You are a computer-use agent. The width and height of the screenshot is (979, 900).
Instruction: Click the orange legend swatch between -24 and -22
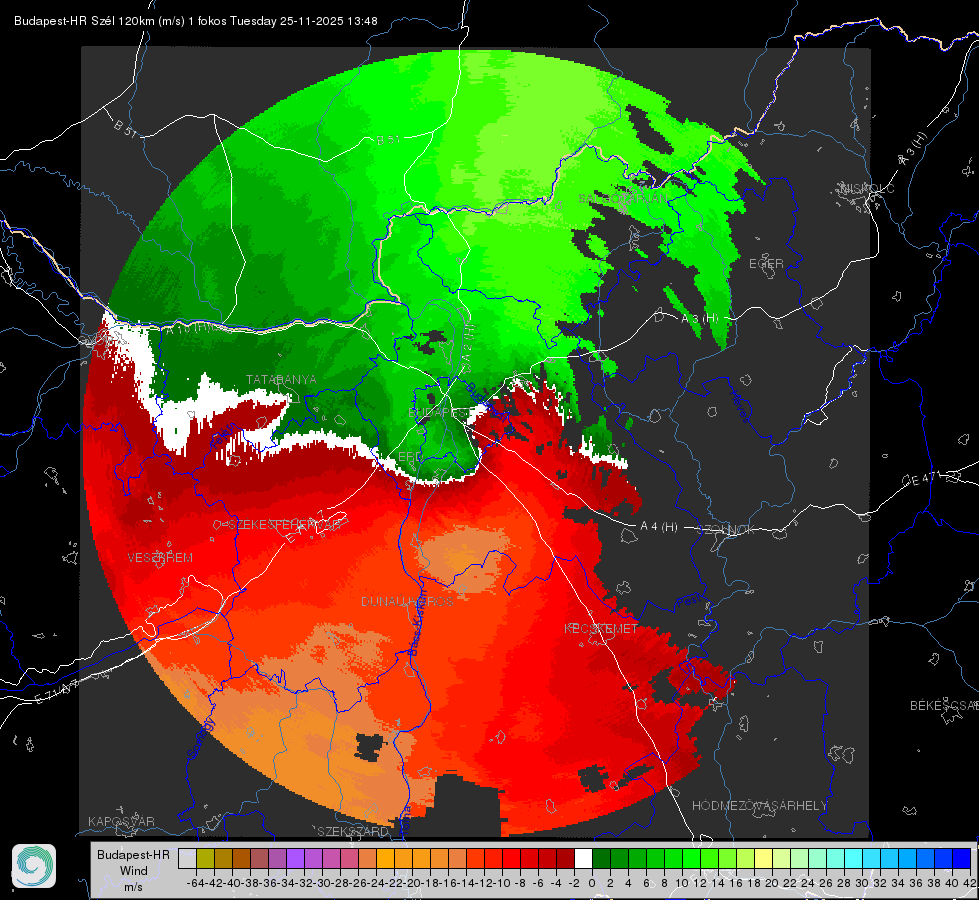(x=385, y=858)
